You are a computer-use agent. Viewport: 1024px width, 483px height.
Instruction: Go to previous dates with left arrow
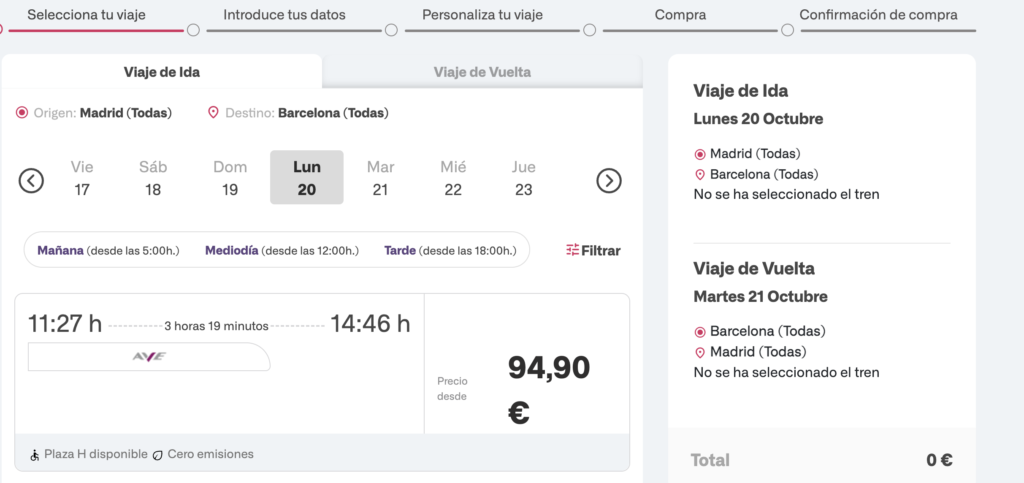[x=32, y=181]
